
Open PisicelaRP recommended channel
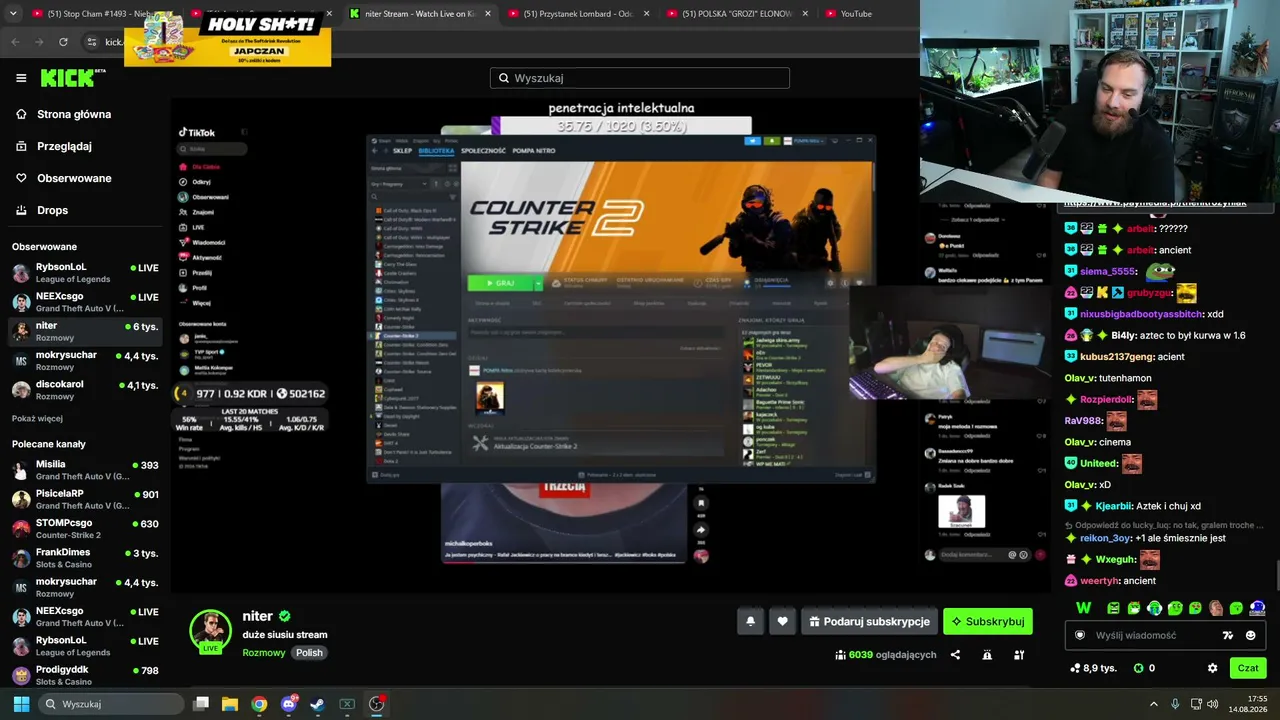point(85,499)
